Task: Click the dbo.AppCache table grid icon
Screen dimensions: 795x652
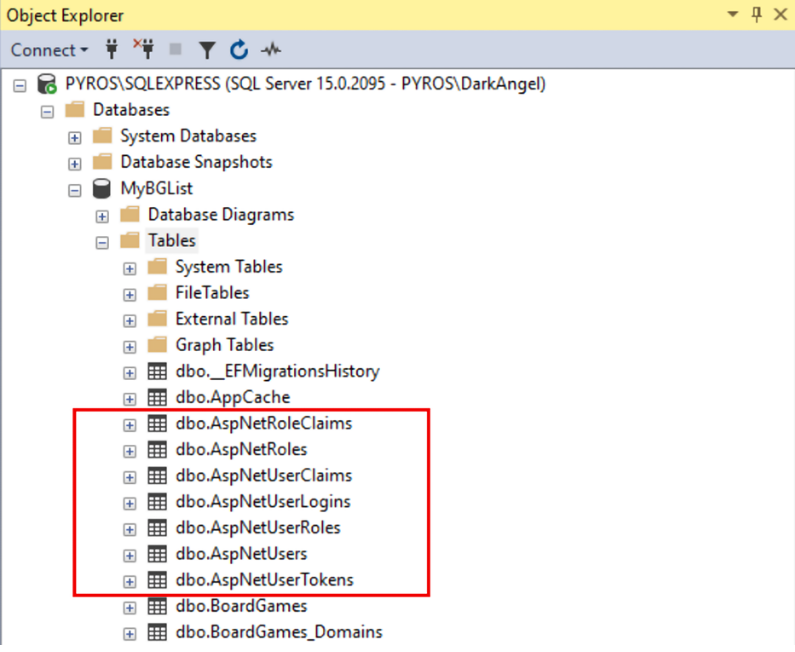Action: coord(156,398)
